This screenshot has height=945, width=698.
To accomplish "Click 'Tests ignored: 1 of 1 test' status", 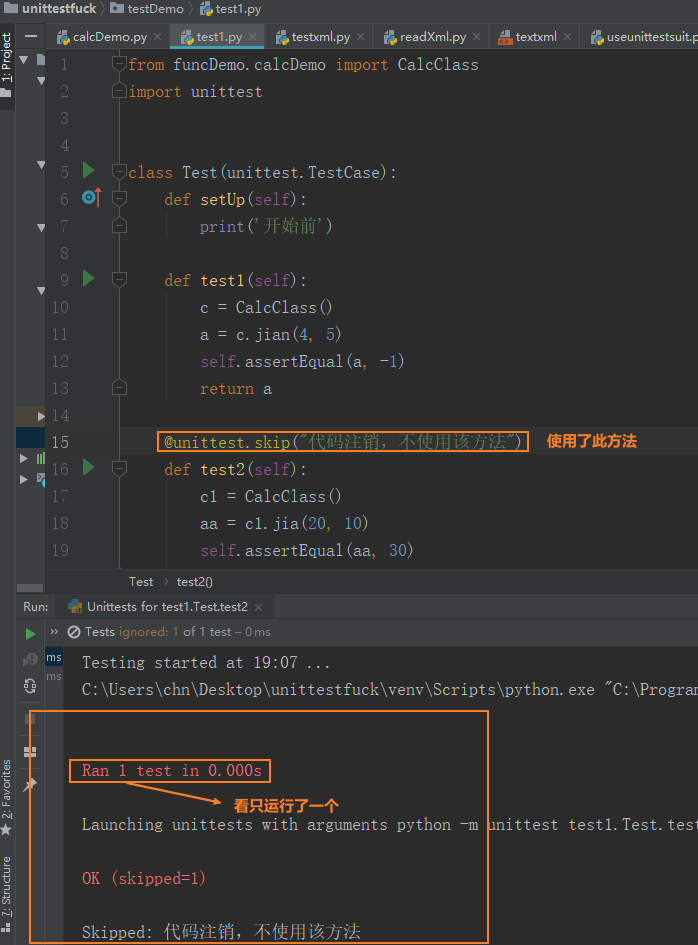I will pyautogui.click(x=159, y=632).
